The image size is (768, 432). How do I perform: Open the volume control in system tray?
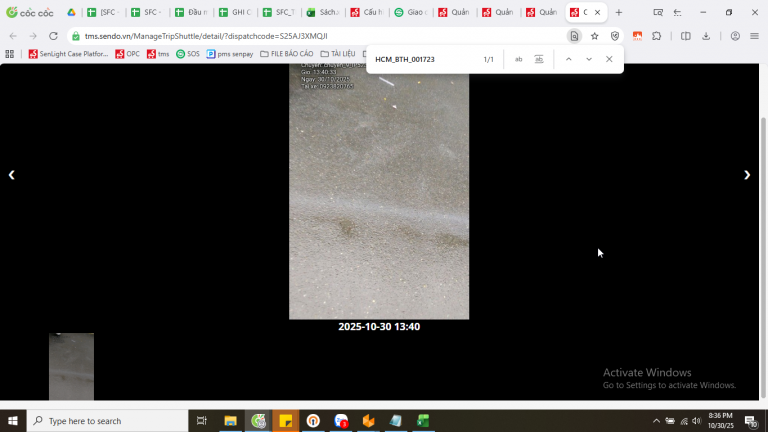click(696, 421)
